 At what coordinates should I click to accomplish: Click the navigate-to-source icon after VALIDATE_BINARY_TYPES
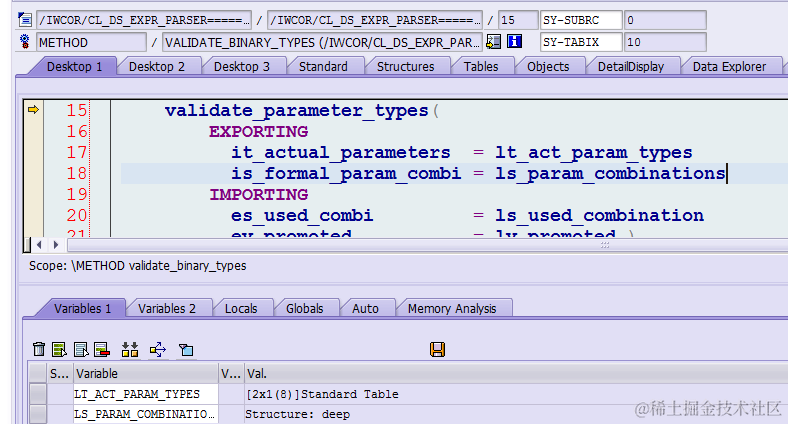(x=494, y=42)
